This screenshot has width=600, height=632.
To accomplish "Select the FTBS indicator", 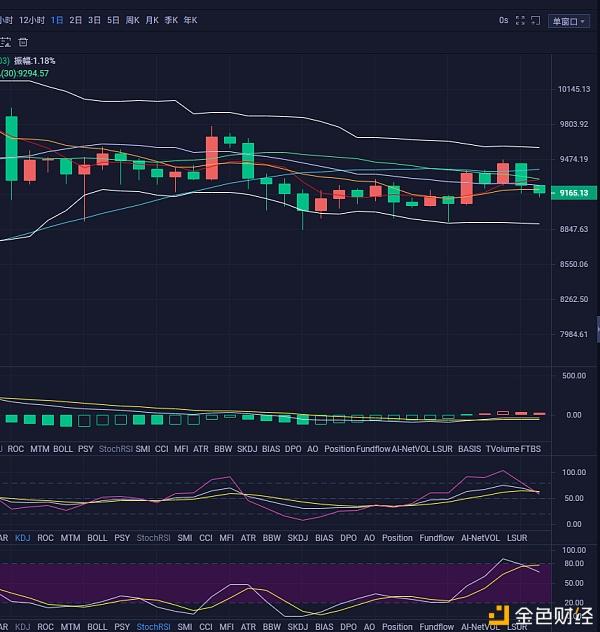I will click(x=531, y=449).
